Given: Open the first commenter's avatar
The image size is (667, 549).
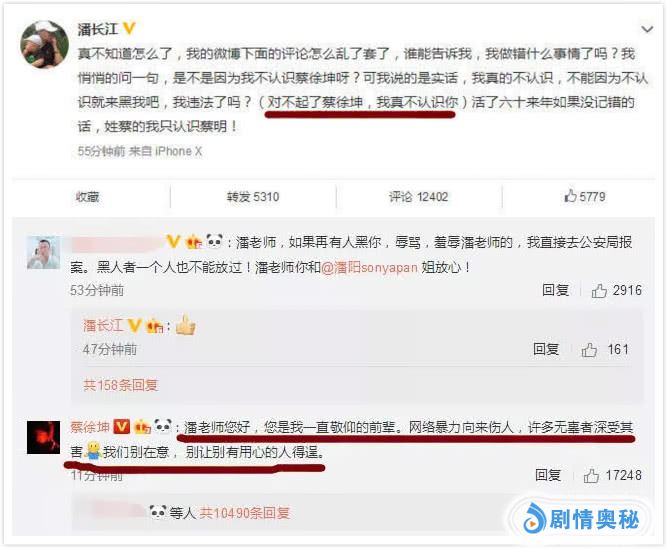Looking at the screenshot, I should tap(43, 253).
